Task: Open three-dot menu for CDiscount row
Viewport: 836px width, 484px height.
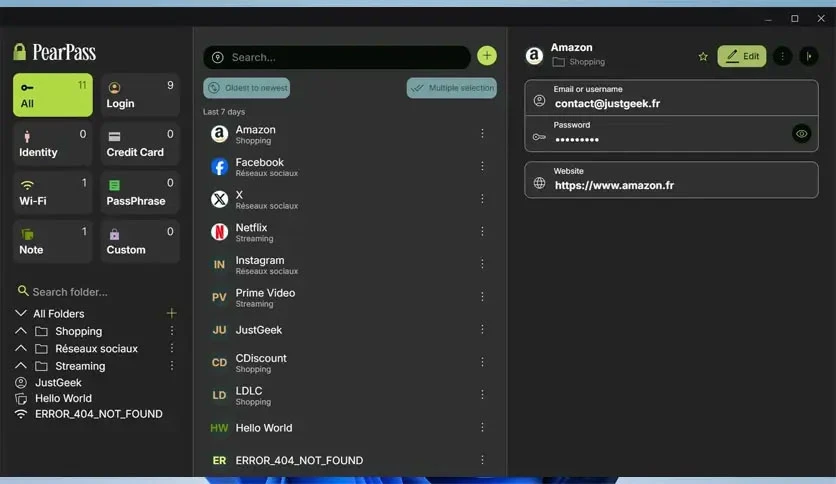Action: tap(482, 362)
